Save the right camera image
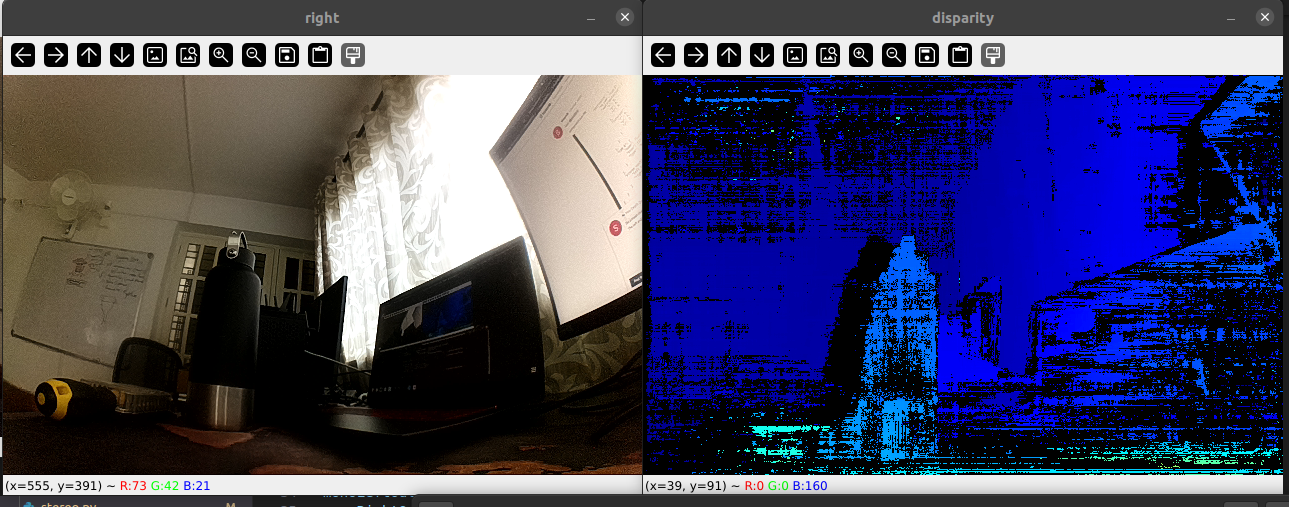This screenshot has width=1289, height=507. 287,55
